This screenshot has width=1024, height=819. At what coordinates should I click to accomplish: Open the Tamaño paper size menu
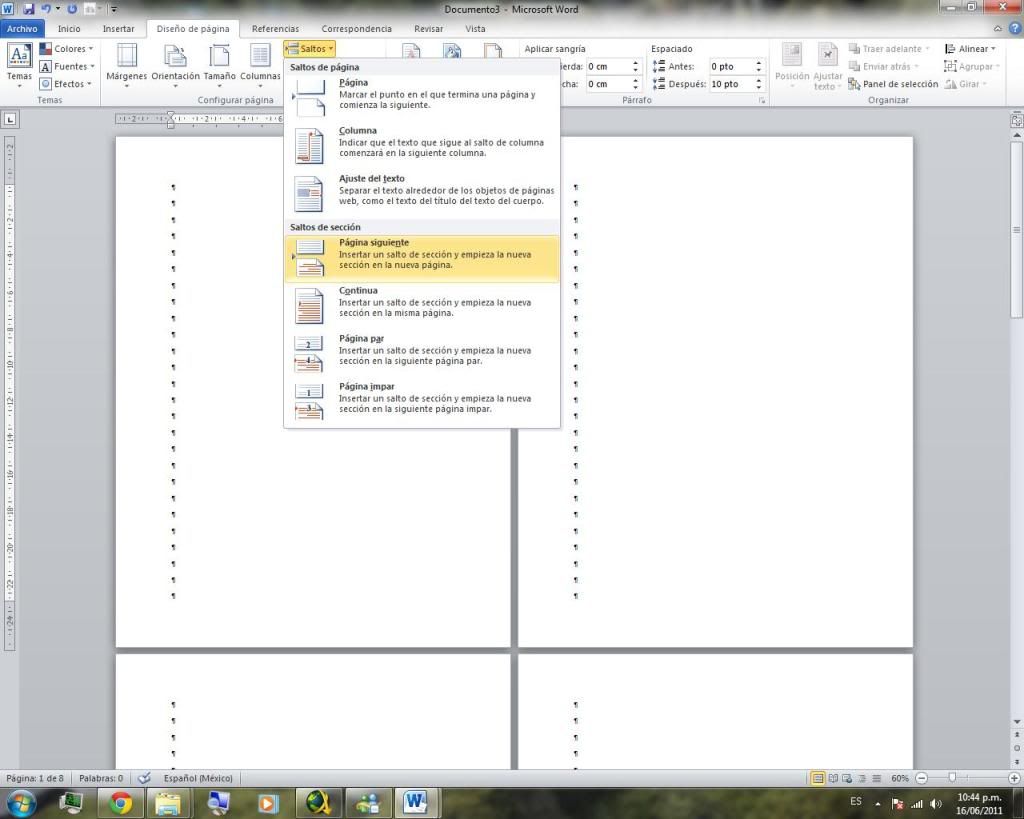pos(219,65)
